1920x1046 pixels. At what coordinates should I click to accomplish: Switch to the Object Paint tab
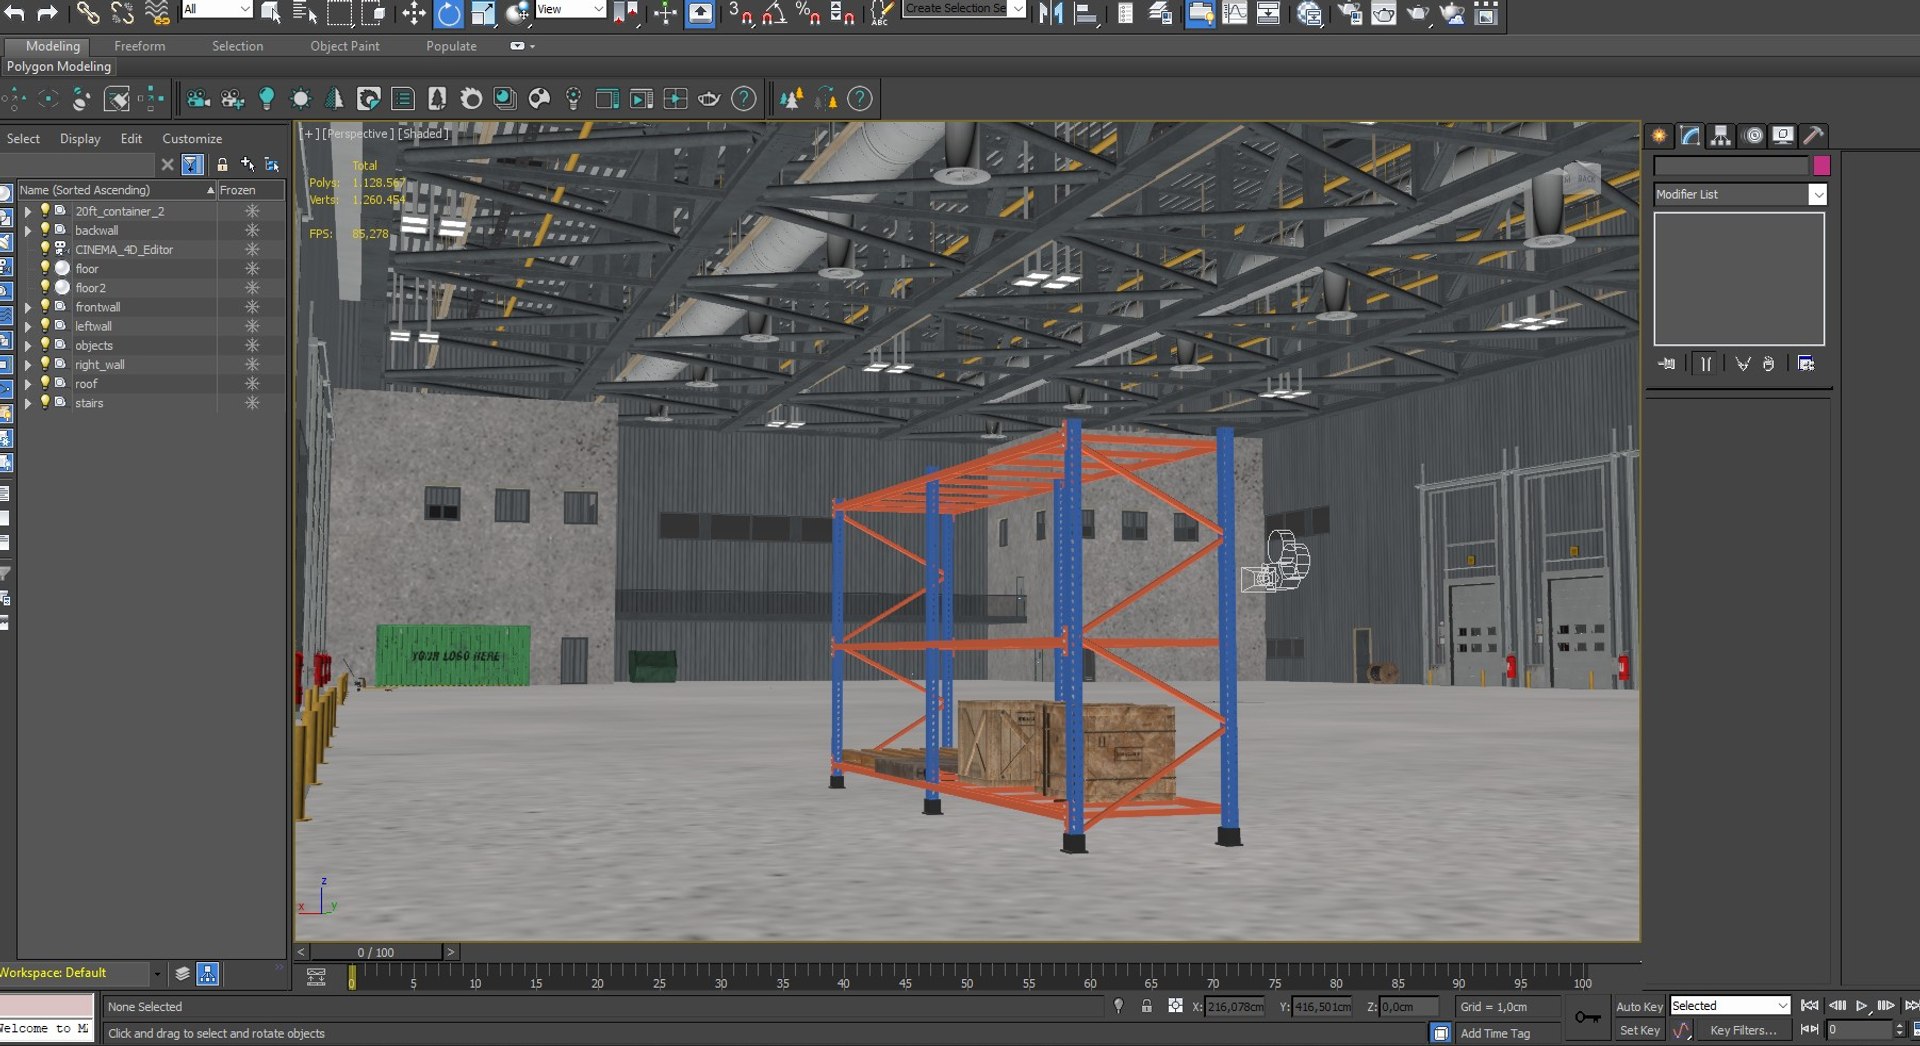(344, 46)
